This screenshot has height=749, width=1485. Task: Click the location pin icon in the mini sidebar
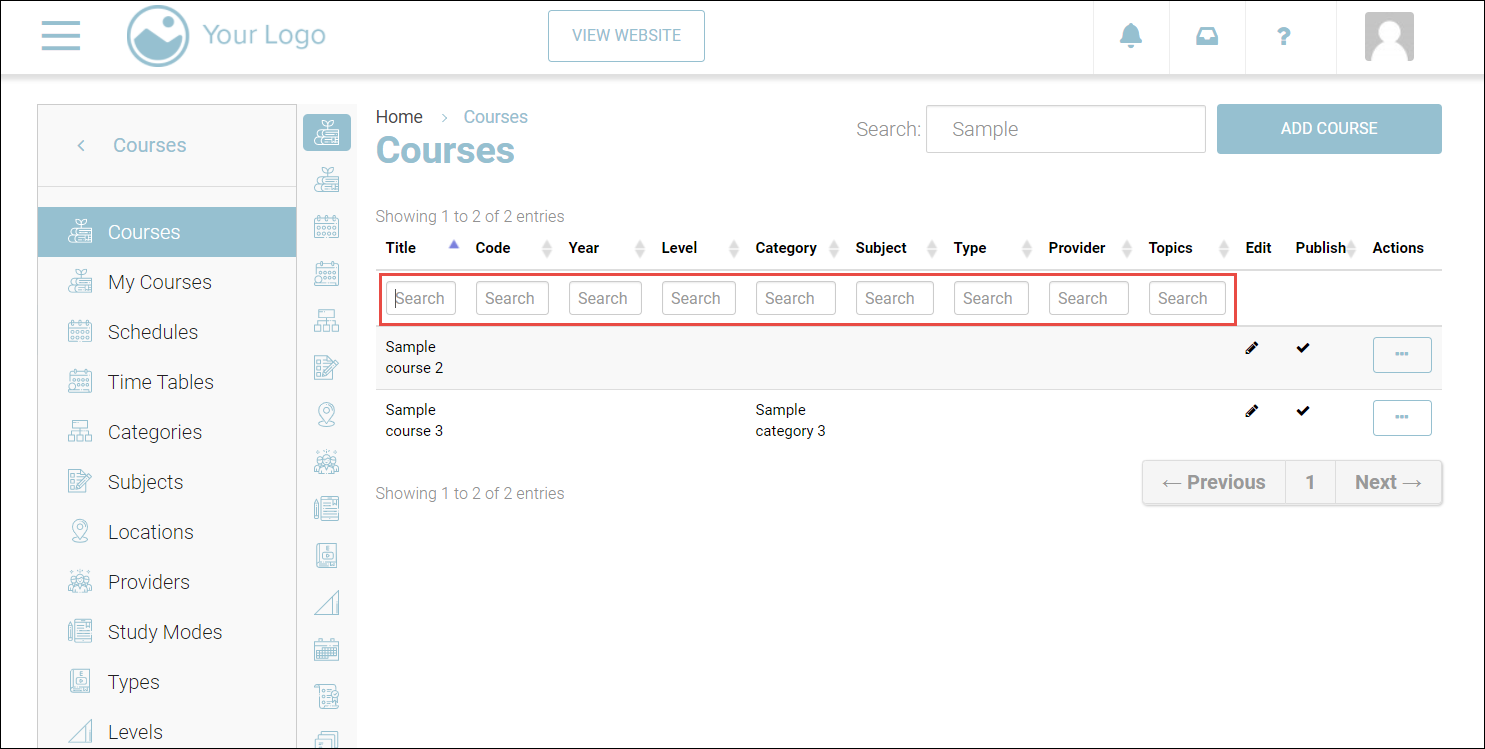point(326,414)
